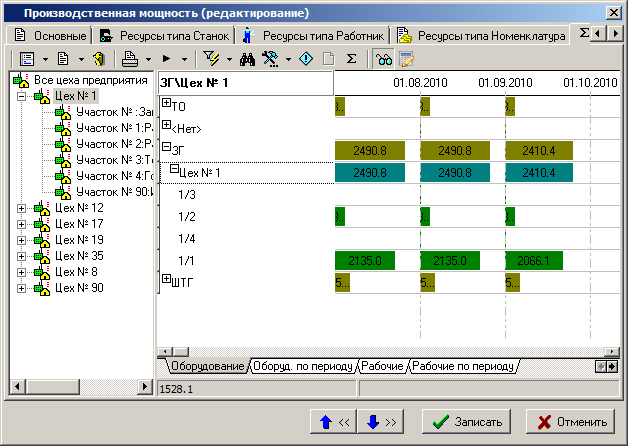Viewport: 628px width, 446px height.
Task: Click the binoculars search icon
Action: click(247, 60)
